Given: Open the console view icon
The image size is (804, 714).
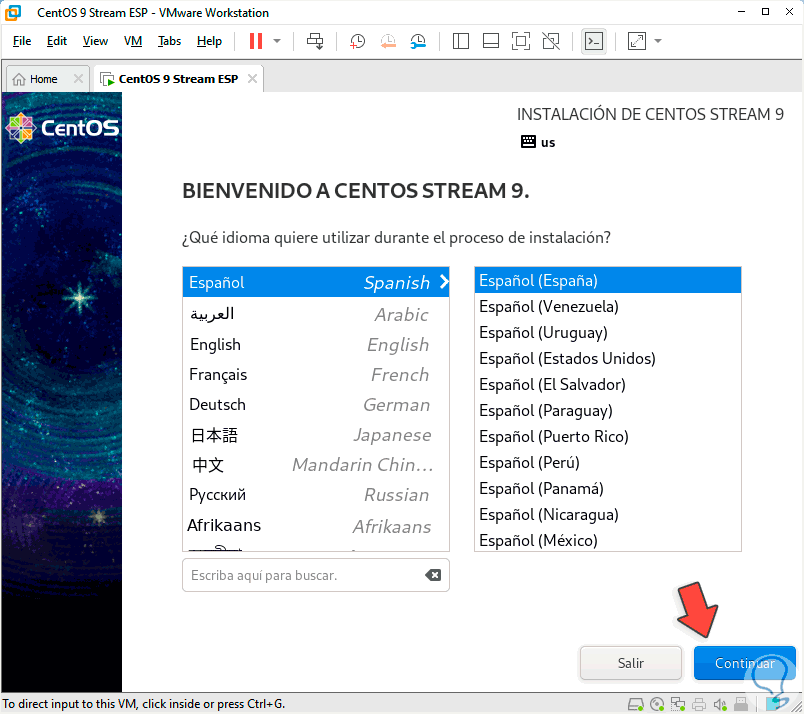Looking at the screenshot, I should tap(594, 41).
